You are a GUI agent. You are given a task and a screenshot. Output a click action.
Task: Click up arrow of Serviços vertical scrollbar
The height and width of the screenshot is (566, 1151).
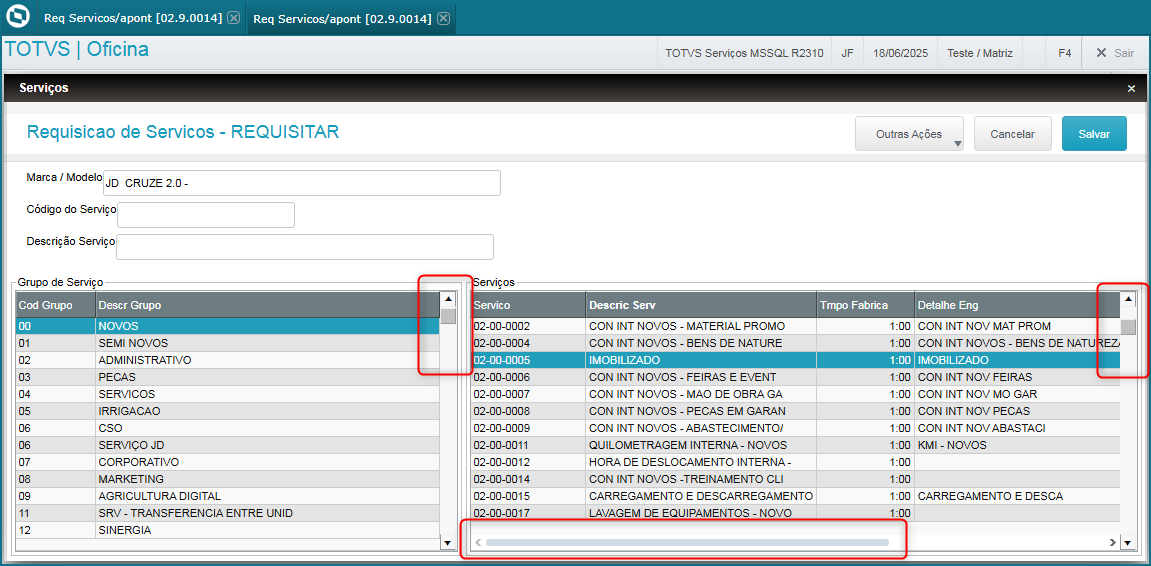(1128, 299)
